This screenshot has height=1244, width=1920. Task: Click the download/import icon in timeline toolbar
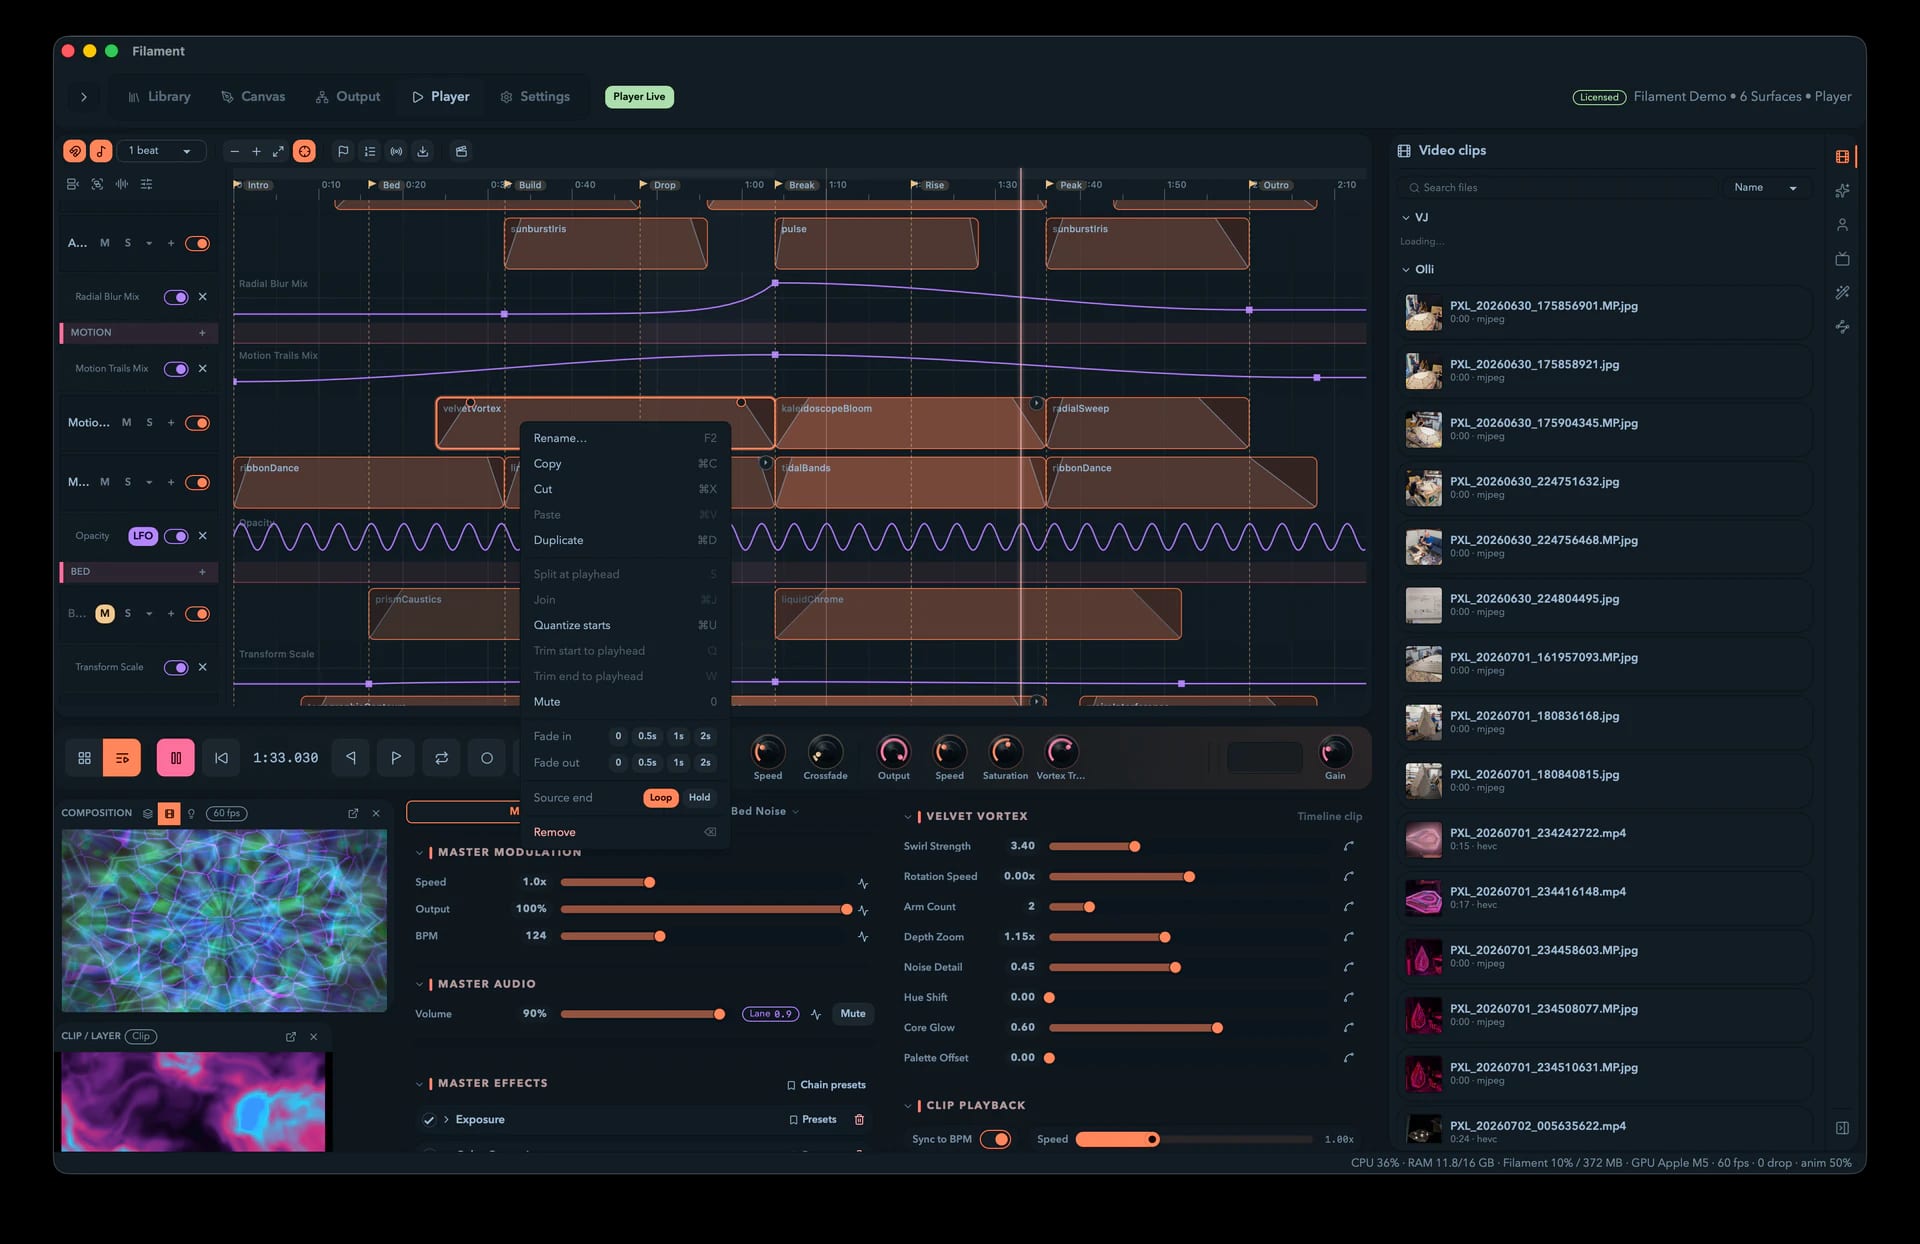(x=423, y=152)
